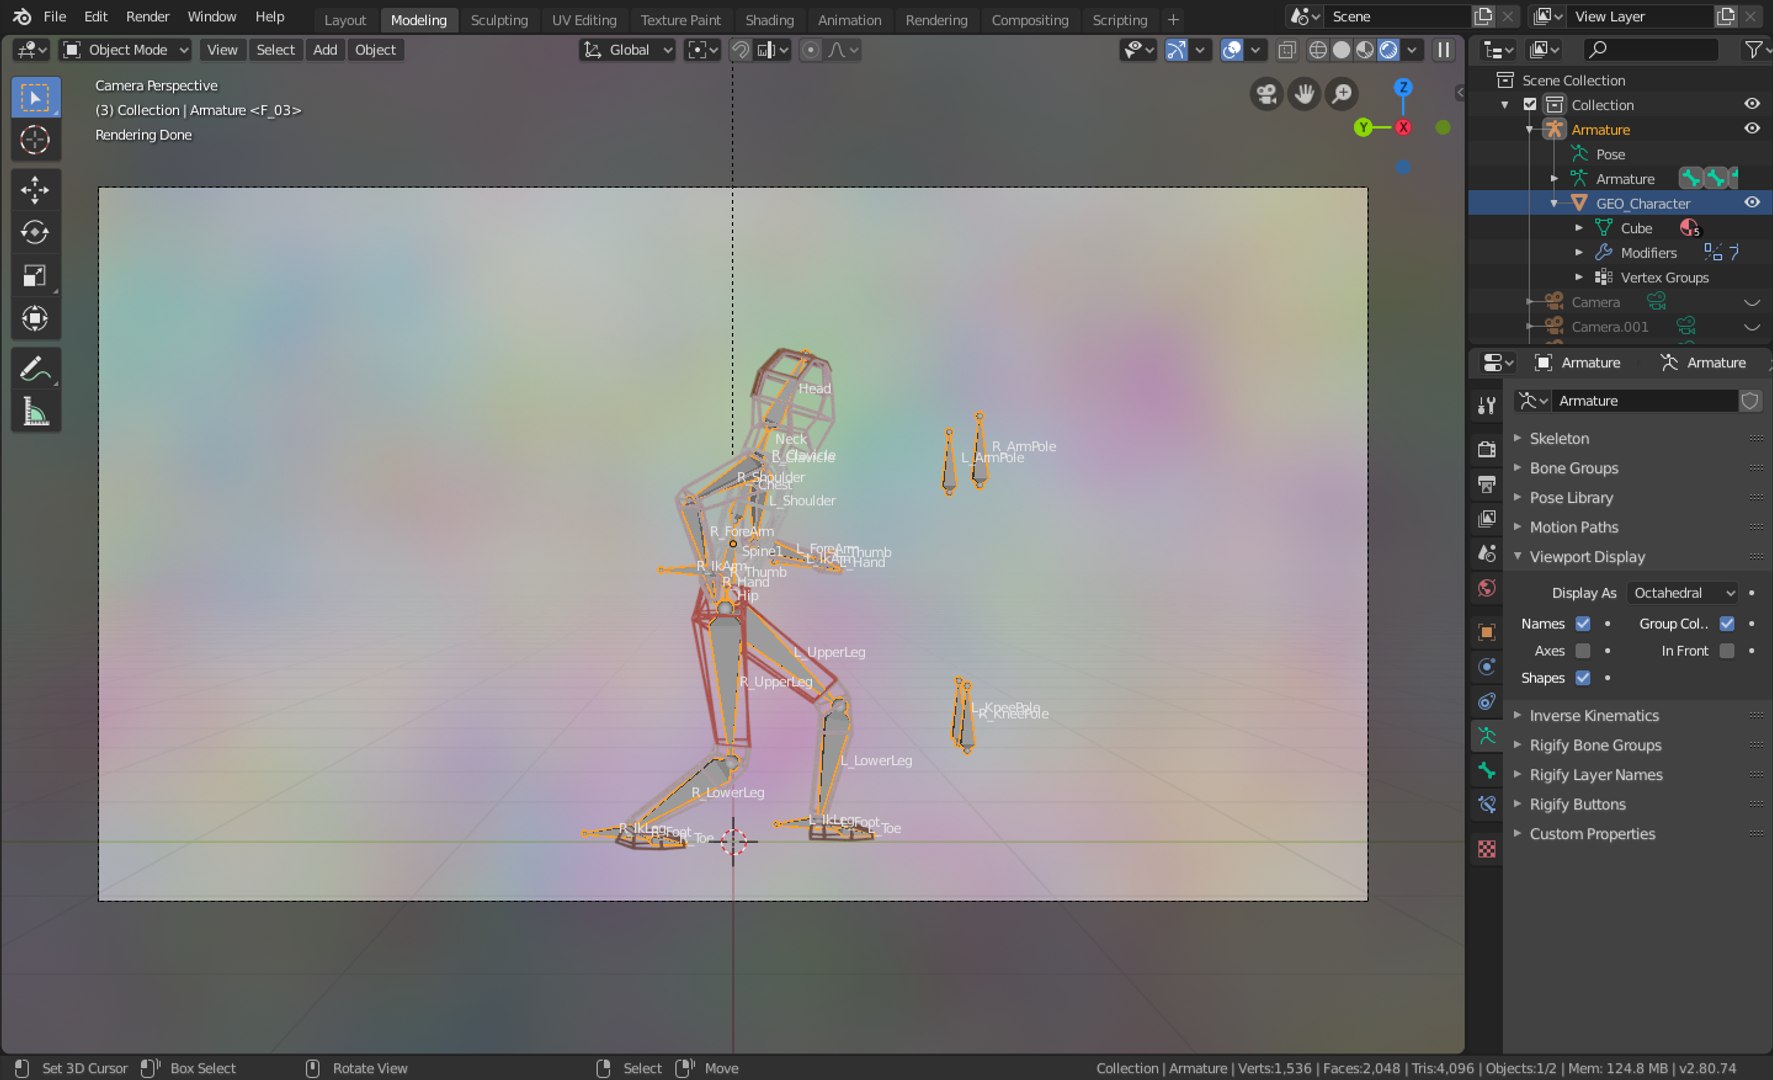Viewport: 1773px width, 1080px height.
Task: Click the magnifier zoom-view gizmo
Action: point(1342,94)
